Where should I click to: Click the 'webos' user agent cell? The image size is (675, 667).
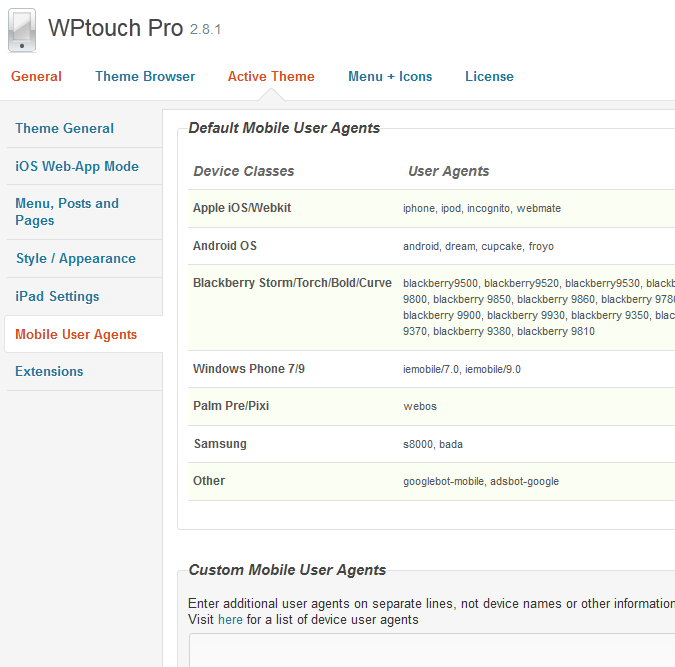pos(420,406)
